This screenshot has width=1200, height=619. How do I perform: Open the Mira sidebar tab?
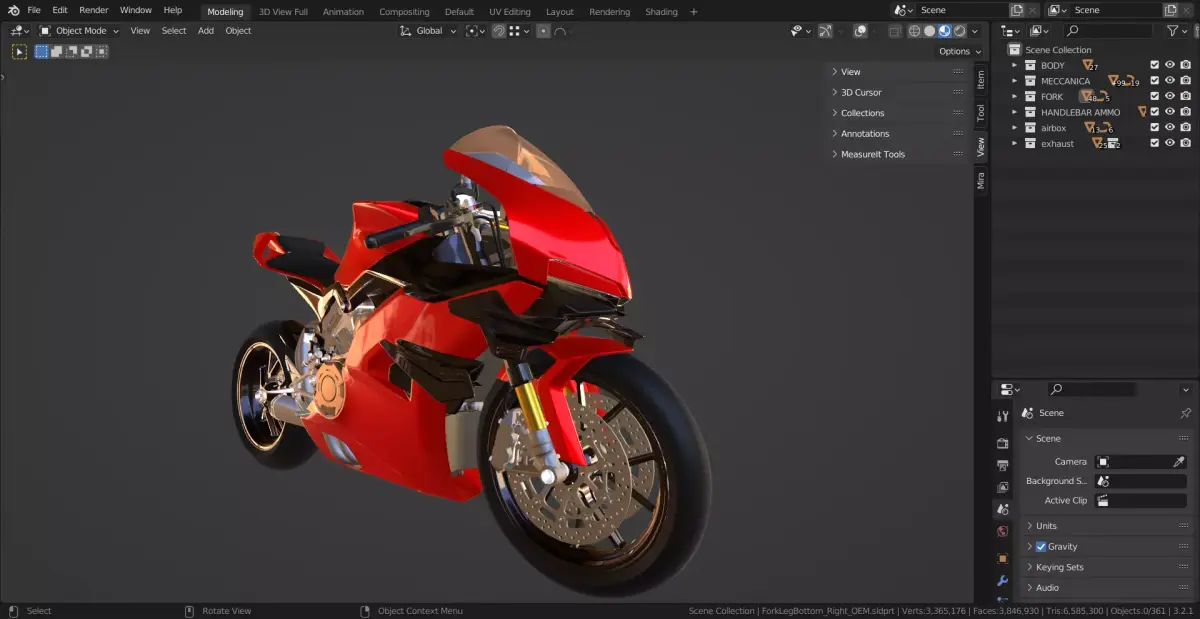981,180
